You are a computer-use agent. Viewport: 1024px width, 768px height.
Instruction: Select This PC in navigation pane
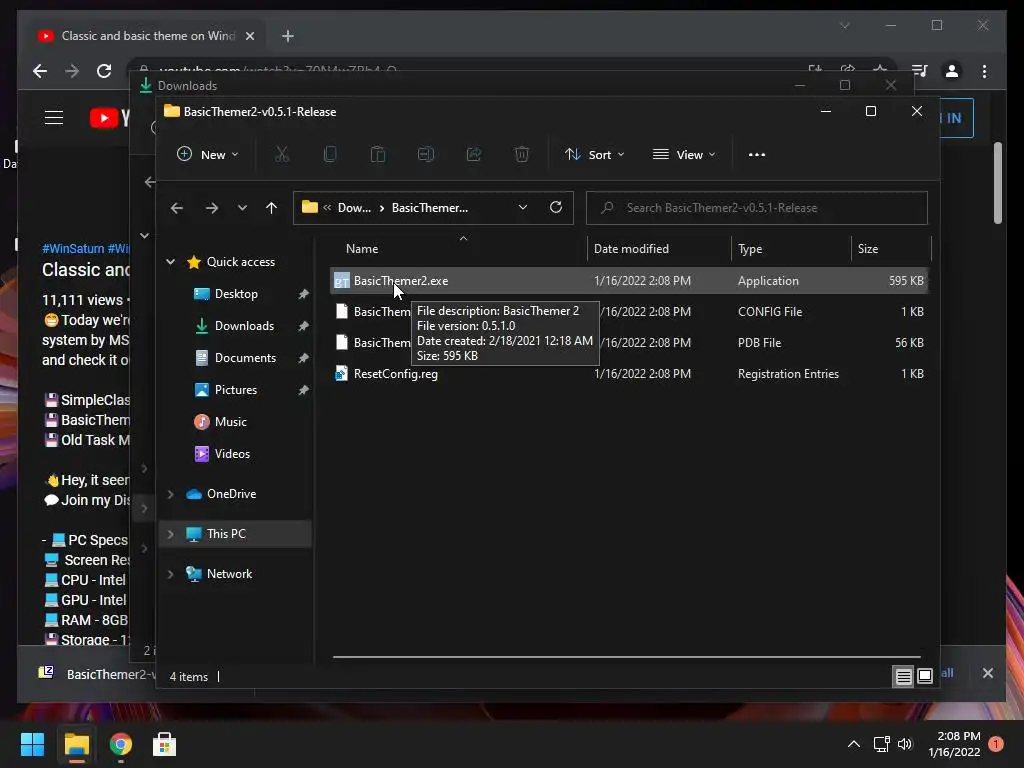(235, 534)
